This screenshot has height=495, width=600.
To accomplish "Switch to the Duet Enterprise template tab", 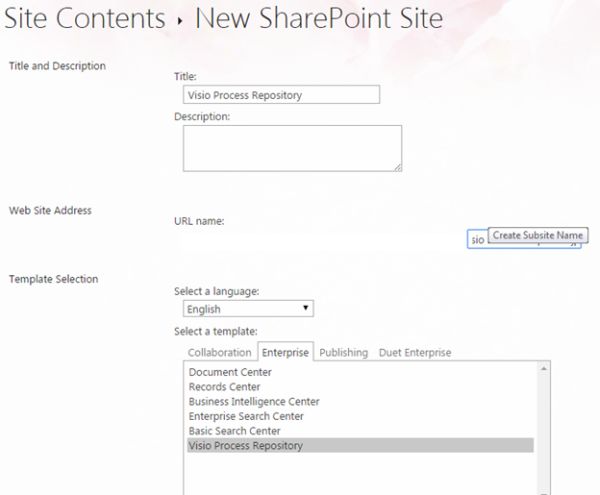I will click(415, 352).
